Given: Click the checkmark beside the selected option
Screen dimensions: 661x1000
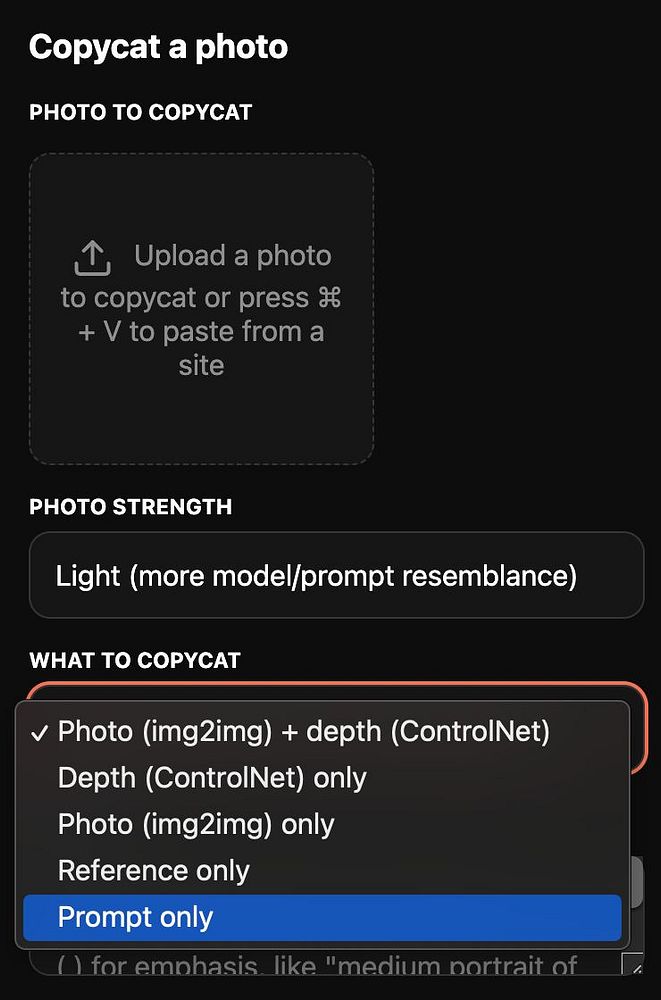Looking at the screenshot, I should pyautogui.click(x=40, y=733).
